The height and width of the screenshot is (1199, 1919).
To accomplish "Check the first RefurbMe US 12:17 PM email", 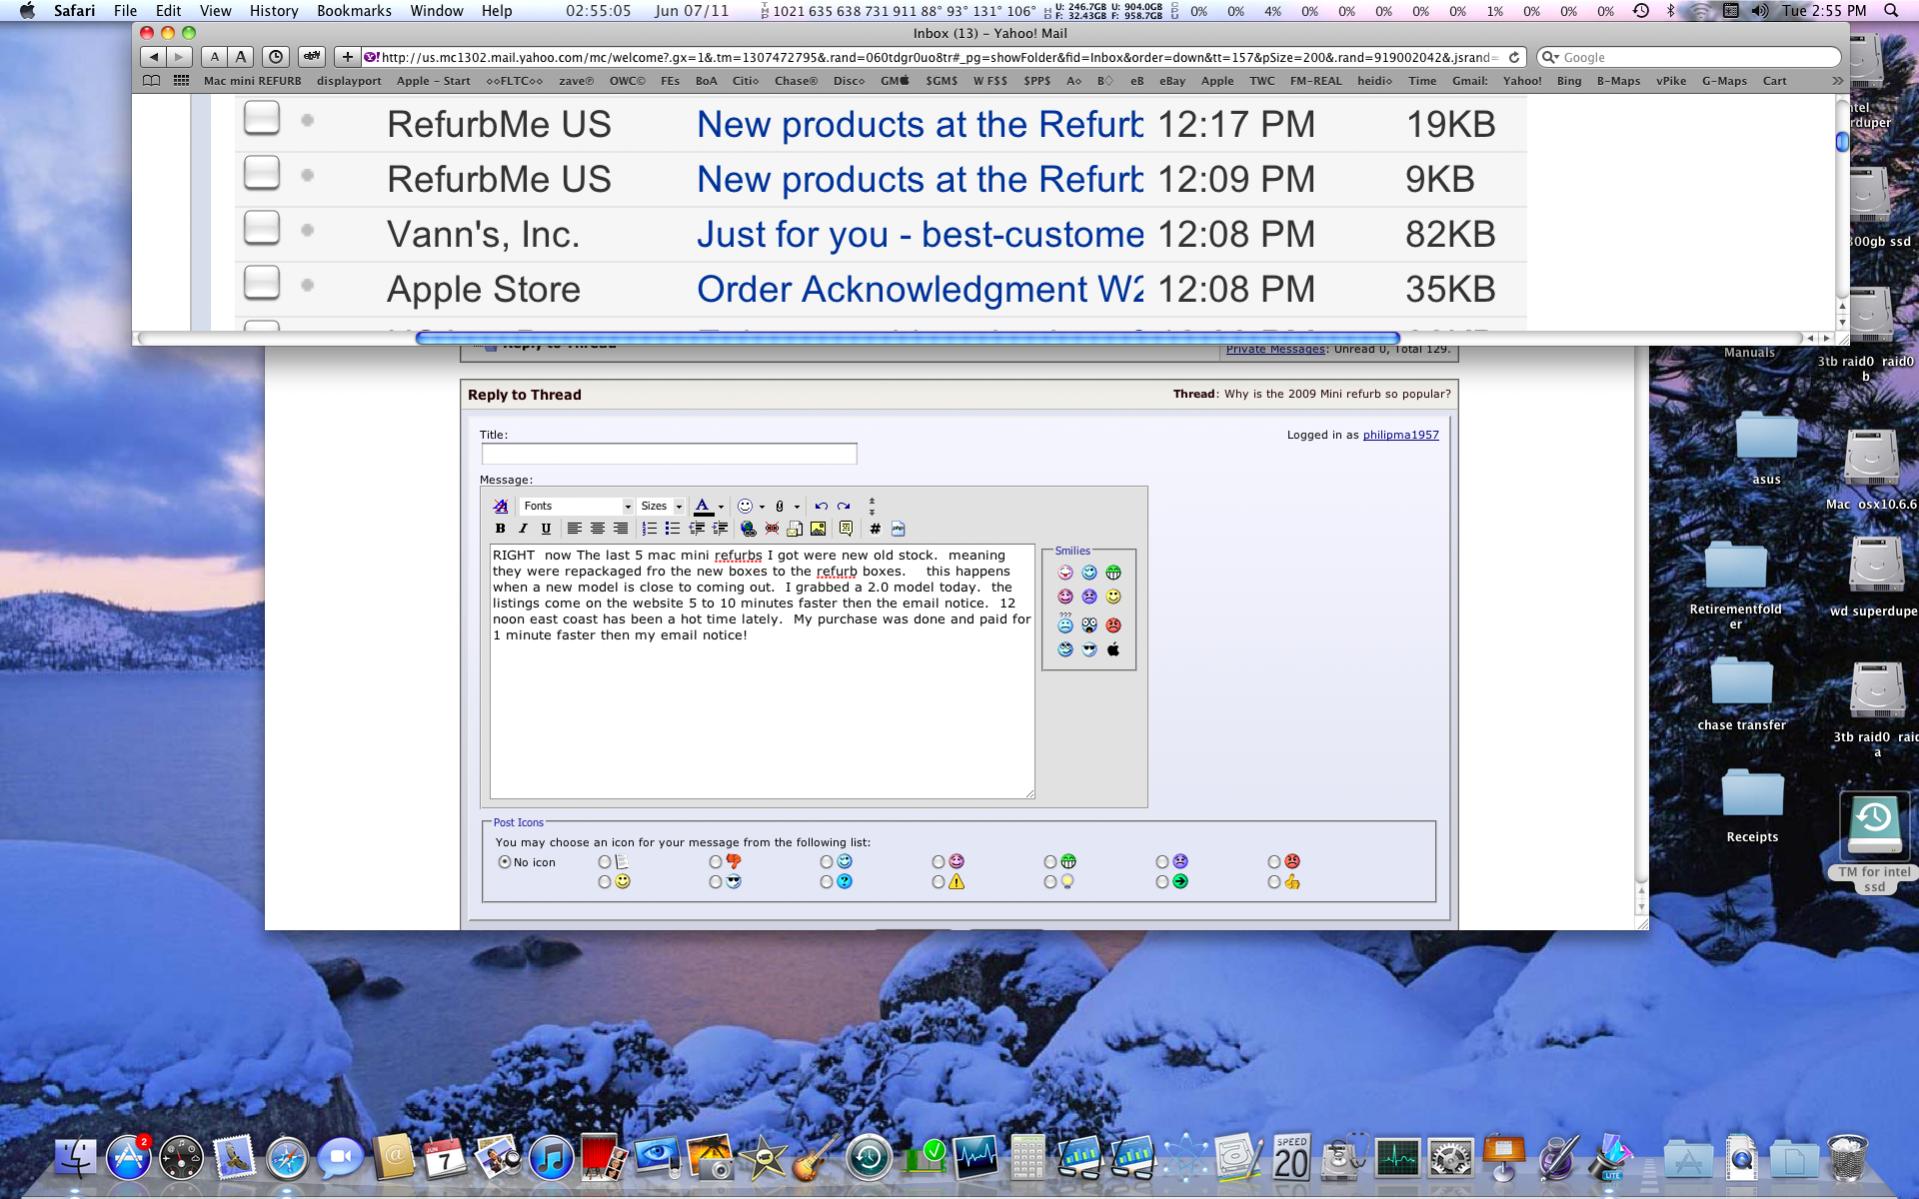I will tap(262, 118).
